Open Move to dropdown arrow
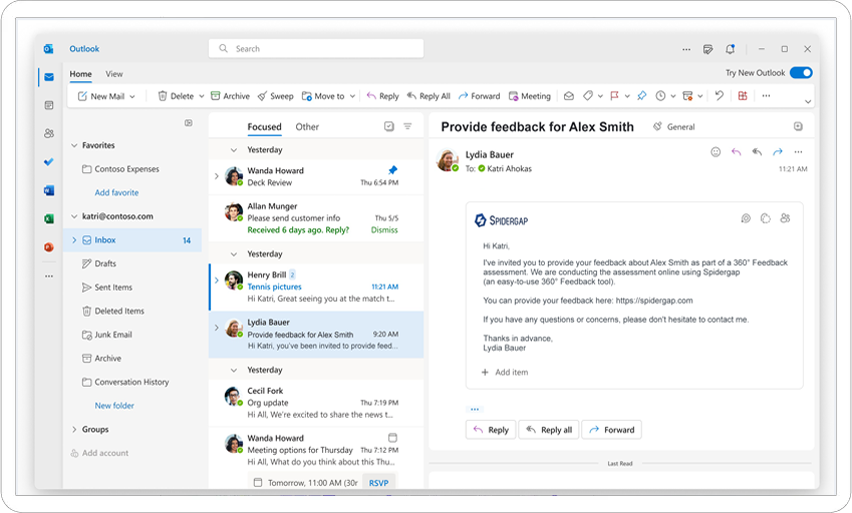The image size is (852, 513). click(x=352, y=97)
